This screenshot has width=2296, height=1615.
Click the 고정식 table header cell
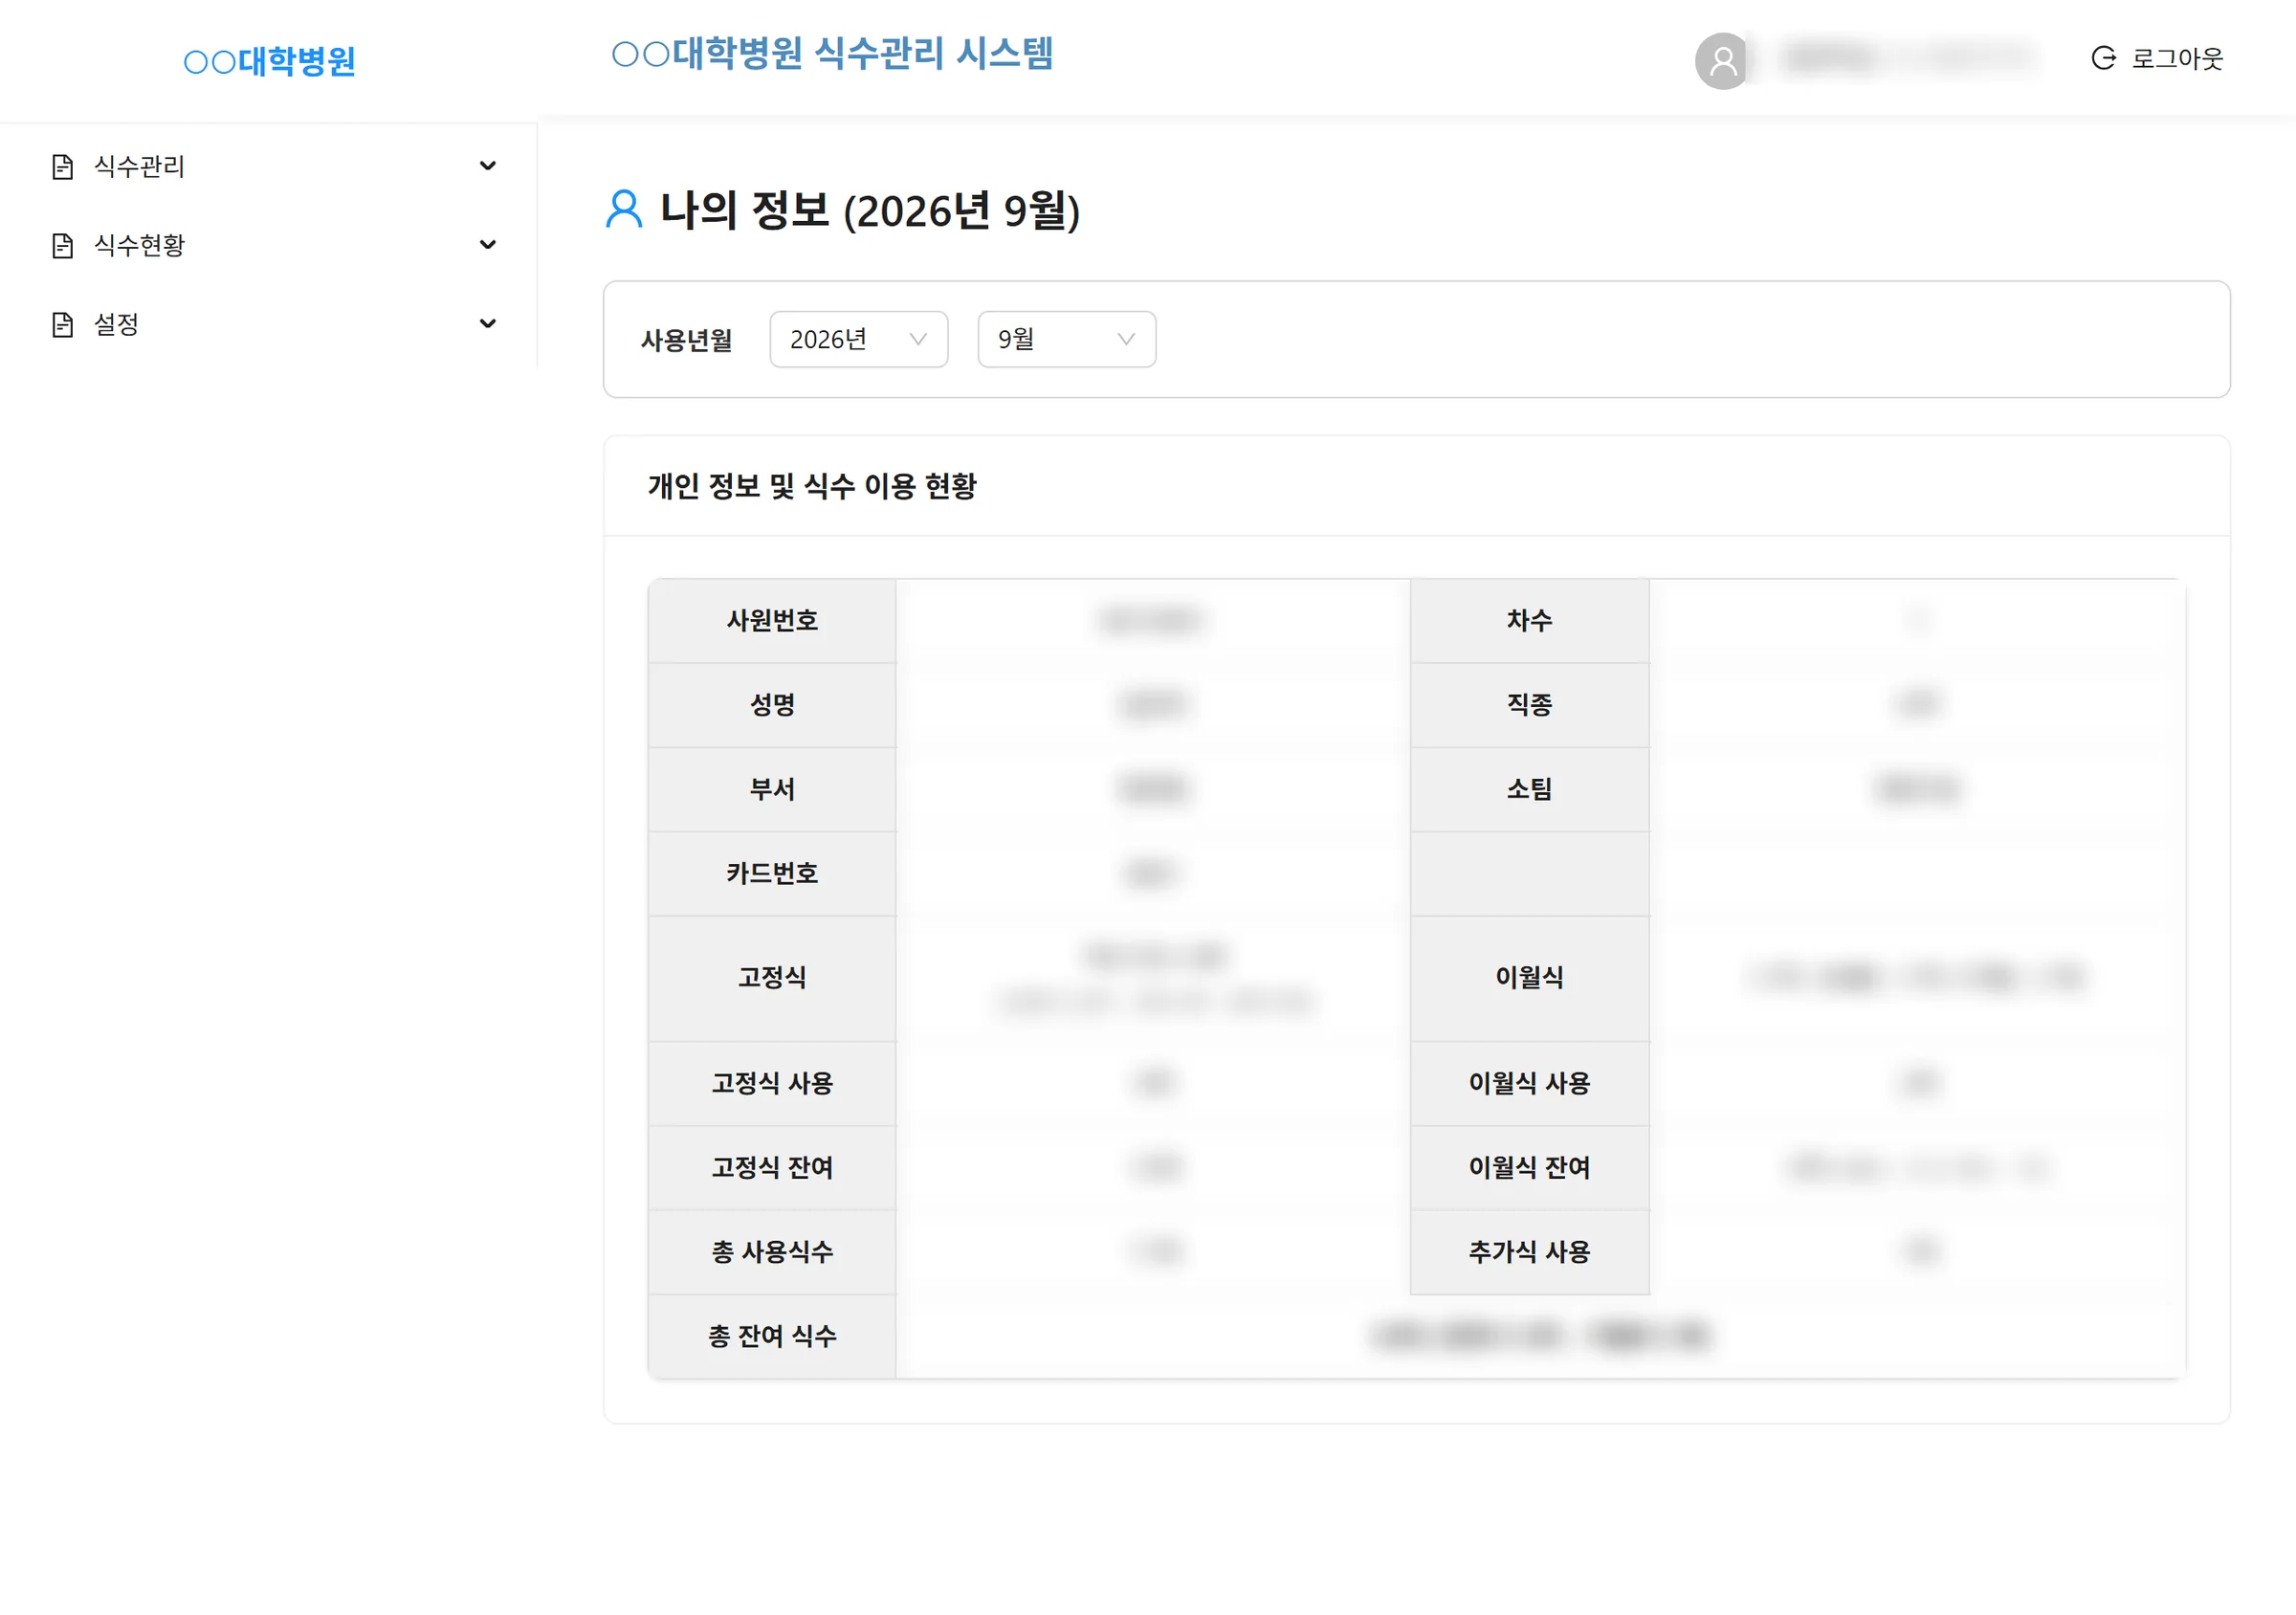click(772, 978)
